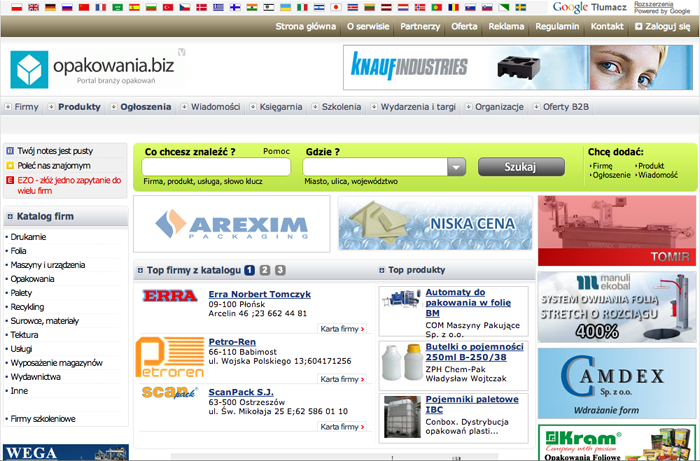The height and width of the screenshot is (461, 700).
Task: Choose the Portuguese flag icon
Action: tap(437, 7)
